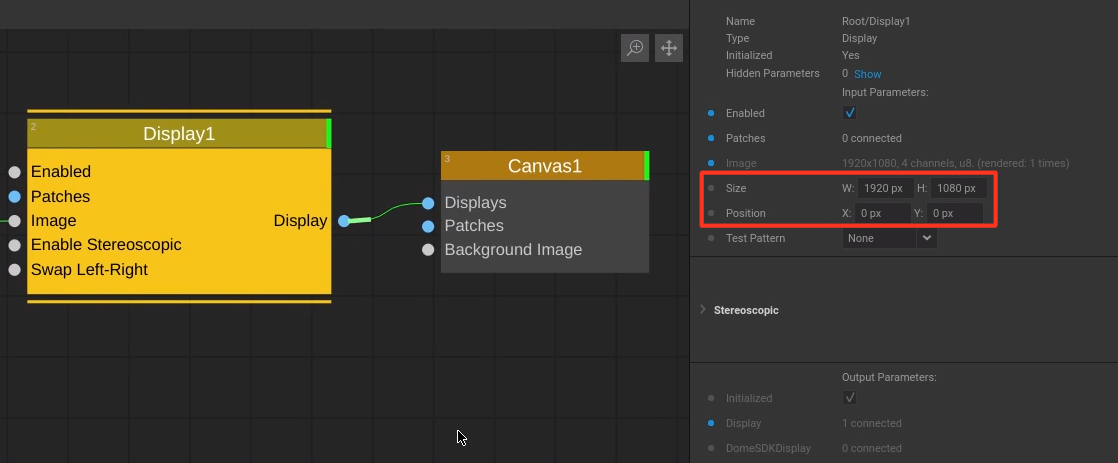Click the dot beside Size parameter

pyautogui.click(x=711, y=188)
